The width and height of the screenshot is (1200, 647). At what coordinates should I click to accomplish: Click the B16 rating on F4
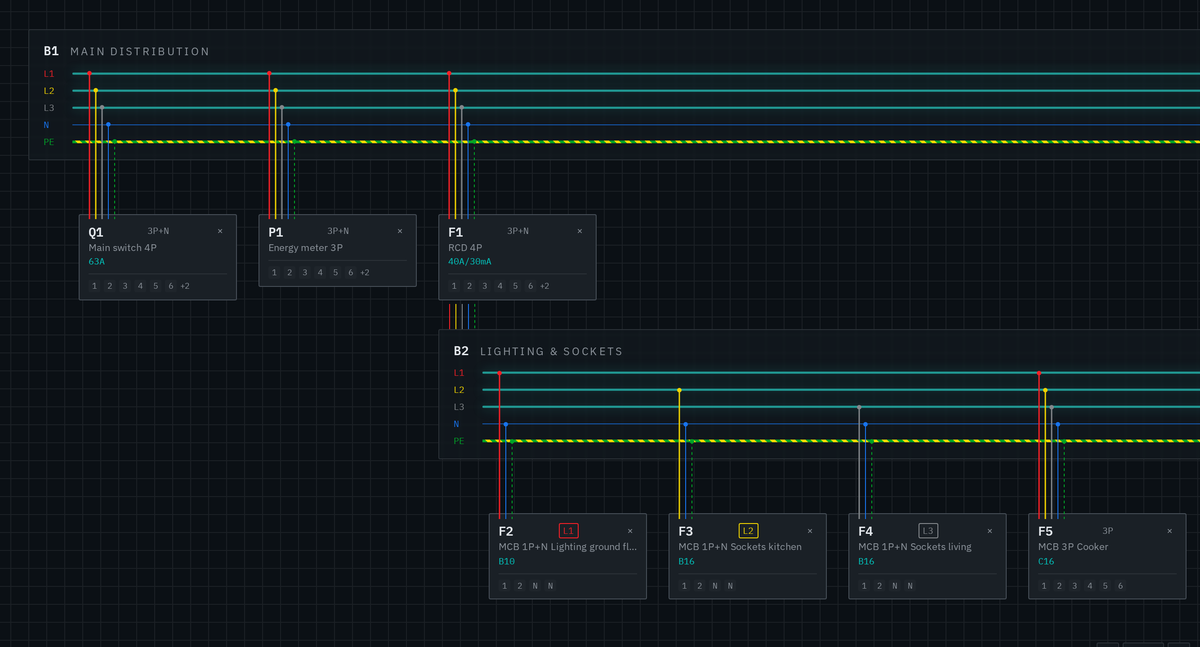coord(867,562)
